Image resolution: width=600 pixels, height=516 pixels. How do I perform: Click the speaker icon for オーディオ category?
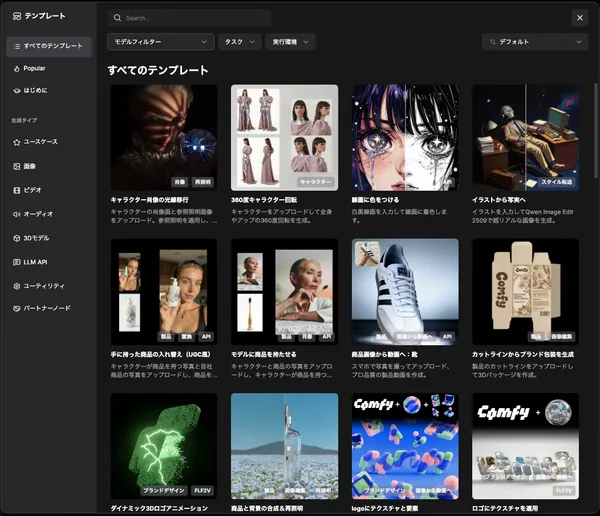tap(17, 214)
